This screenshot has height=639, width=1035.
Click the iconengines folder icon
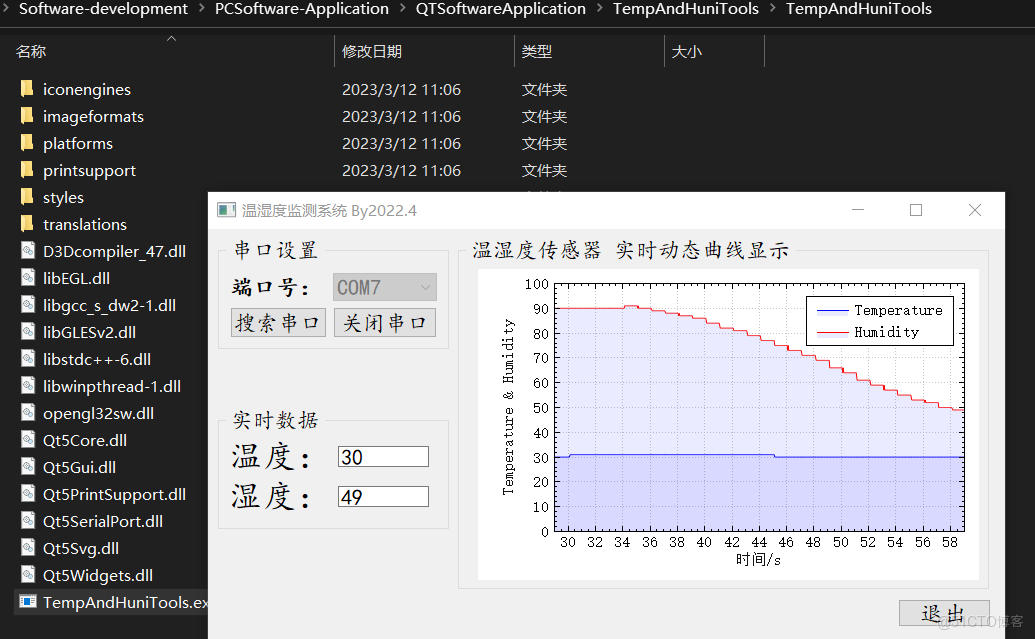point(27,89)
